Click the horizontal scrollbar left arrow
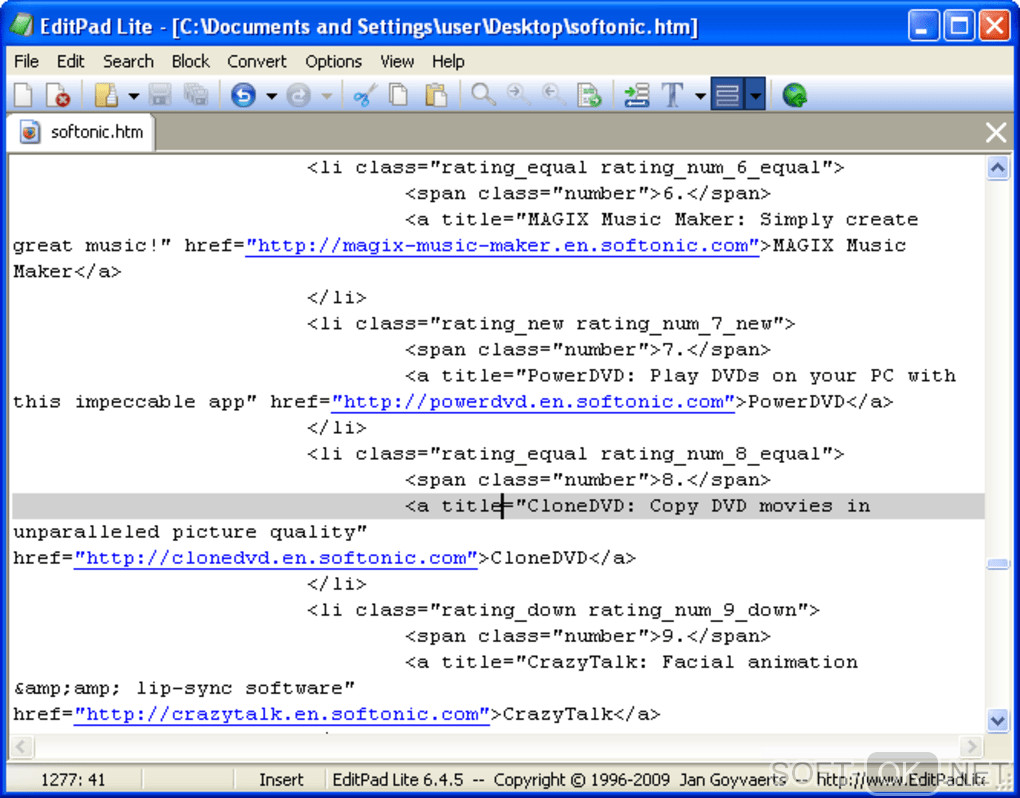The width and height of the screenshot is (1020, 798). [x=21, y=746]
